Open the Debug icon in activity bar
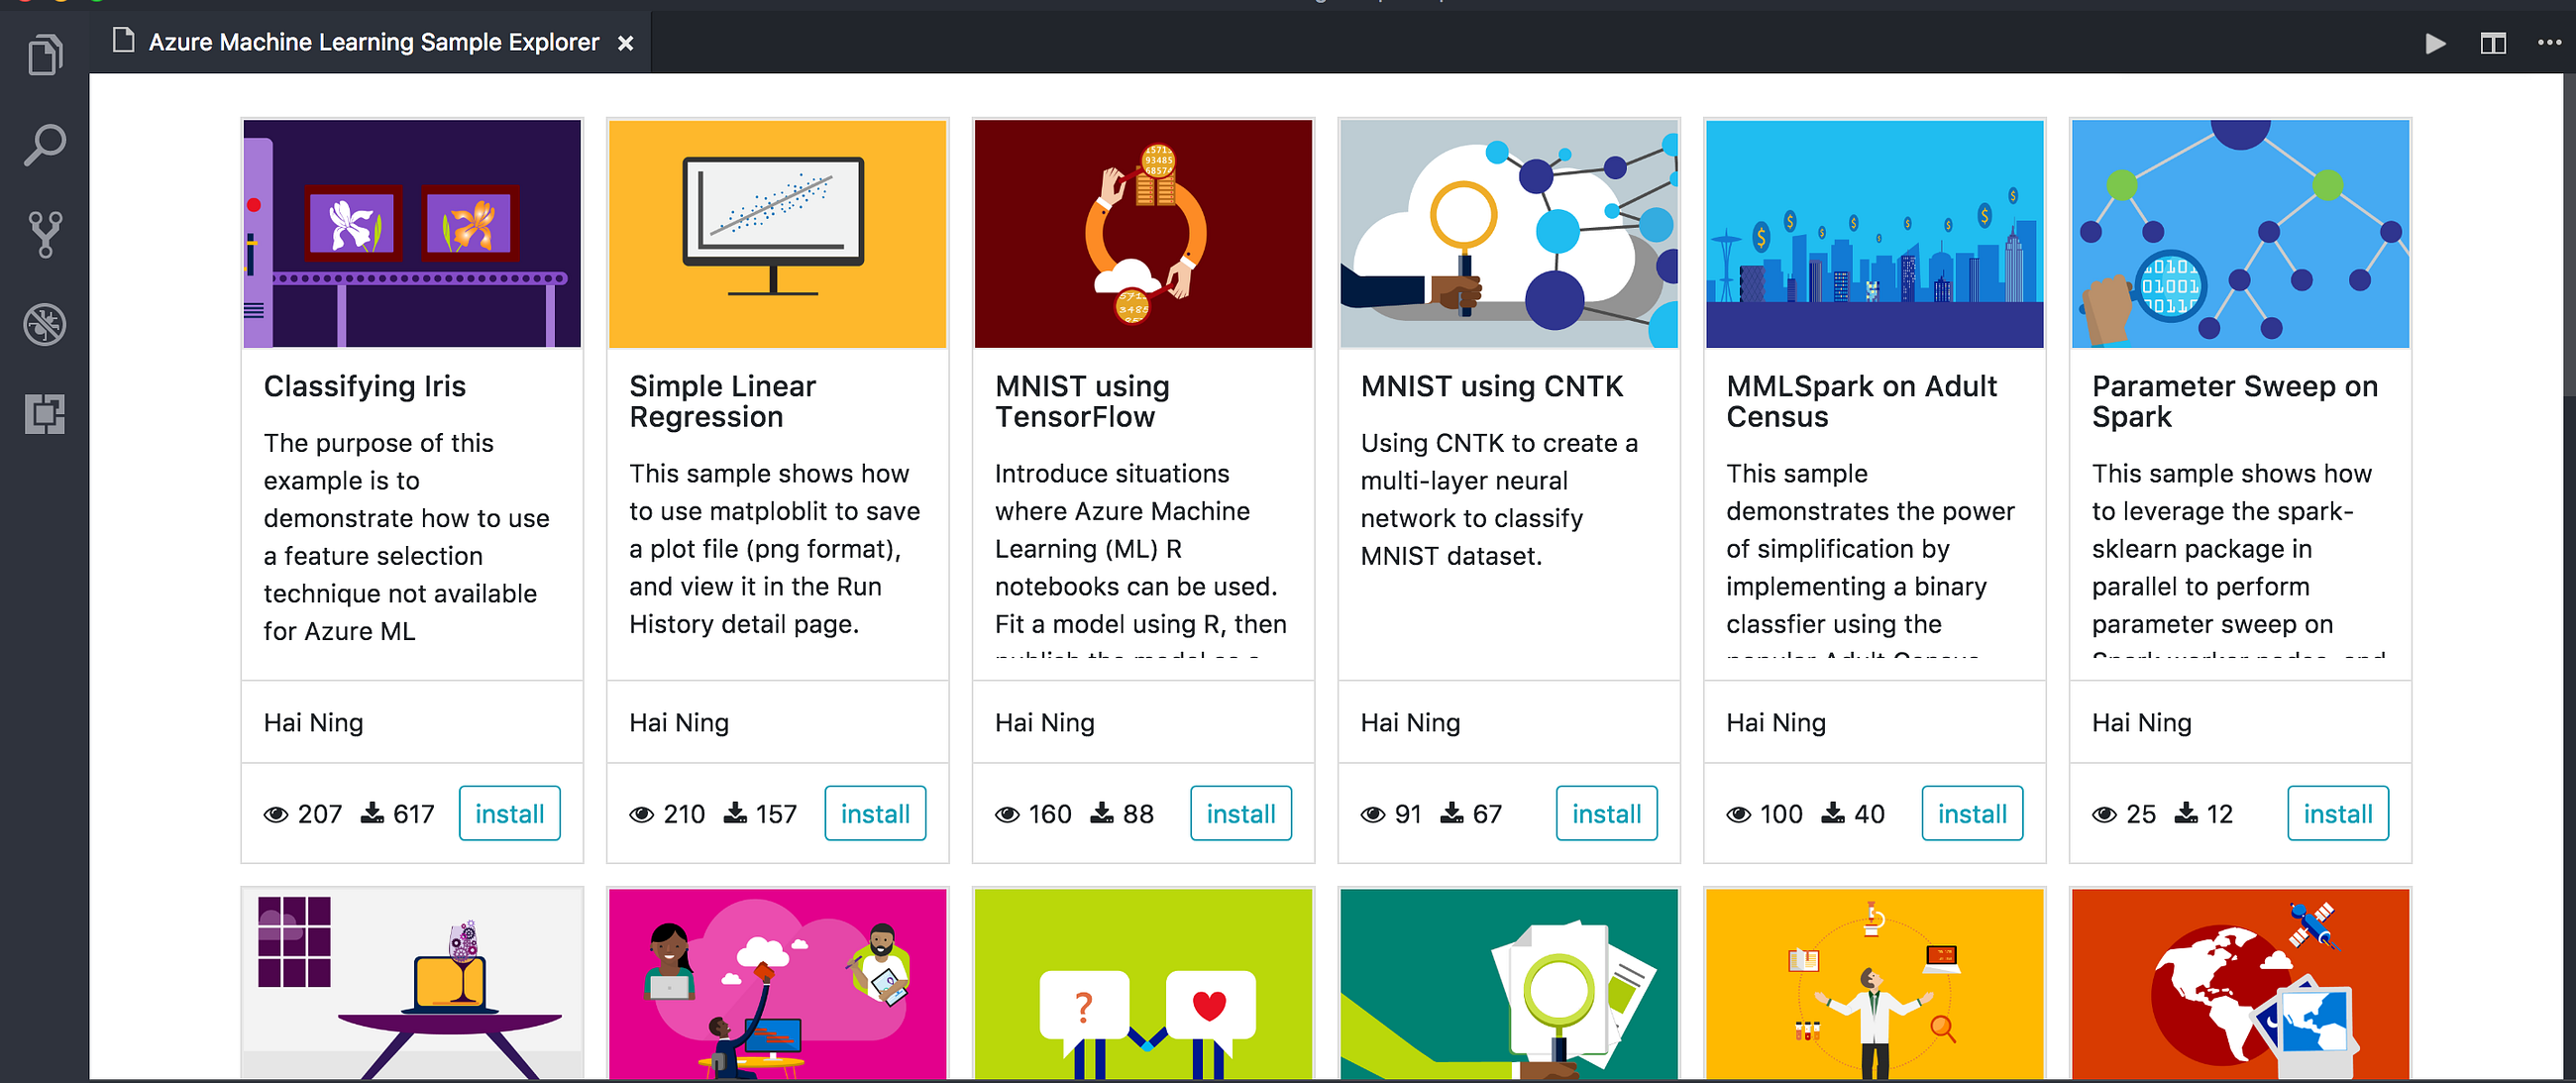 pyautogui.click(x=44, y=324)
